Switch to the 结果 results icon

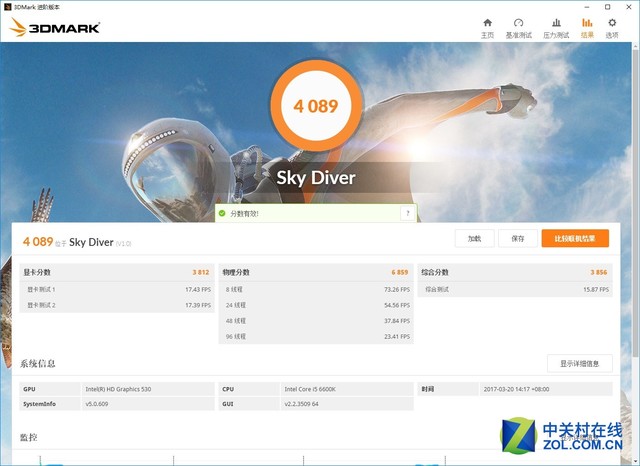[587, 28]
